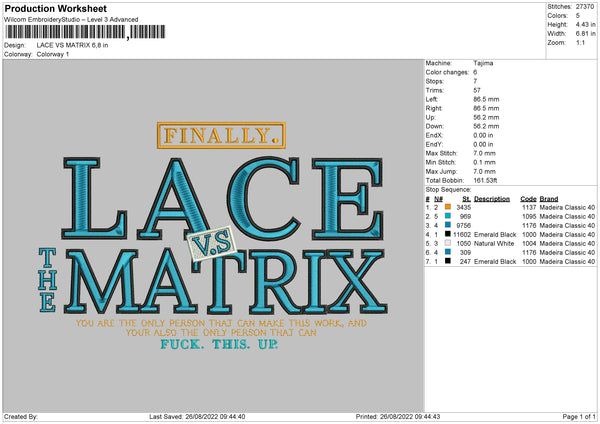600x424 pixels.
Task: Click the MATRIX lettering in the design preview
Action: (226, 281)
